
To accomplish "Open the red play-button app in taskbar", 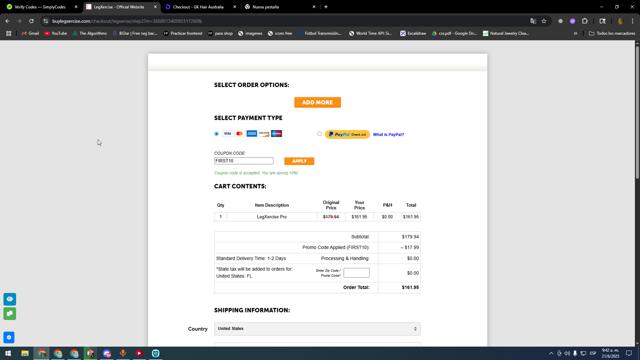I will pos(139,353).
